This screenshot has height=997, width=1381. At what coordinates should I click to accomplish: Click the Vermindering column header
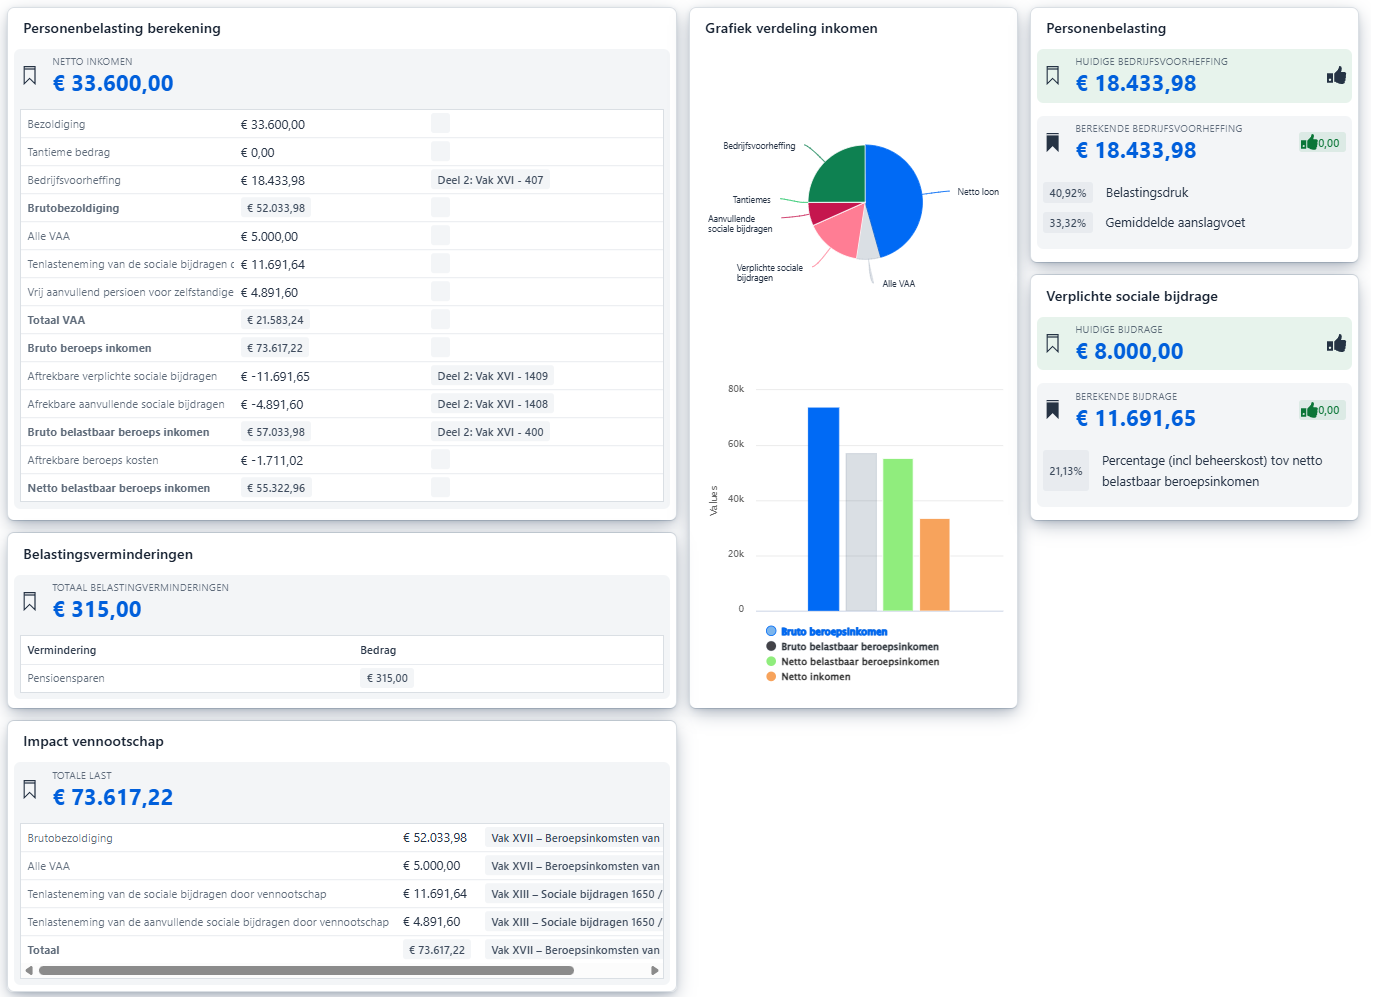(x=62, y=650)
